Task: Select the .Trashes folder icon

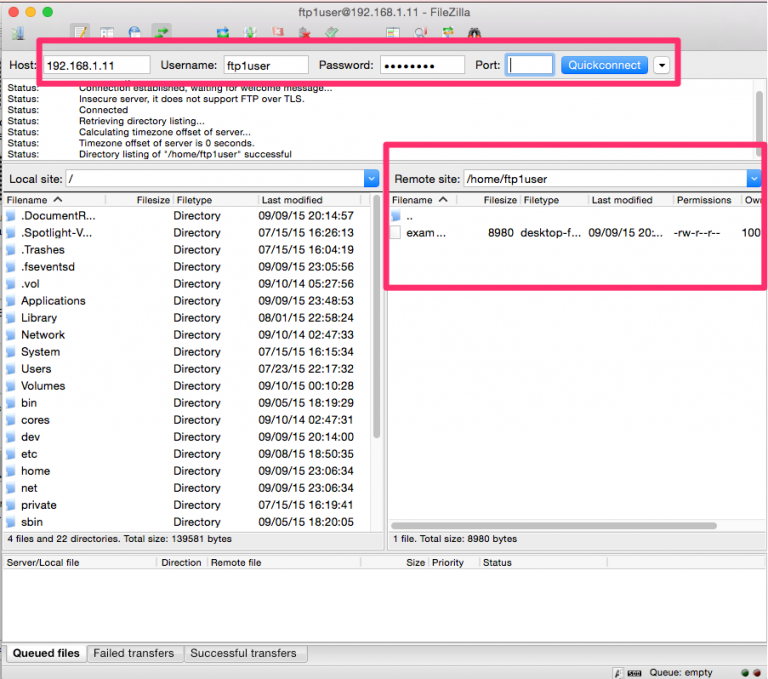Action: (x=11, y=250)
